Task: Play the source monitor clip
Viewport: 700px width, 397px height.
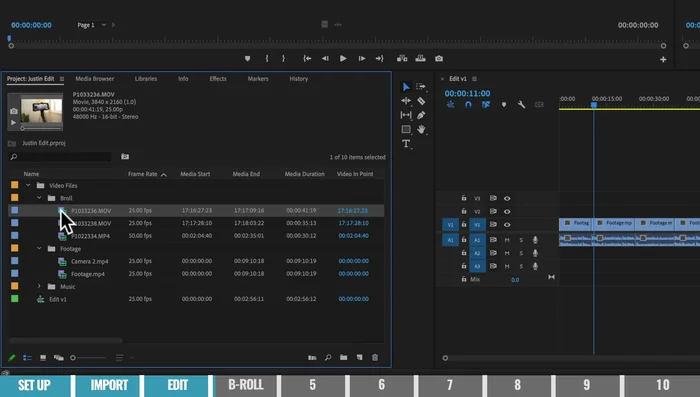Action: point(343,59)
